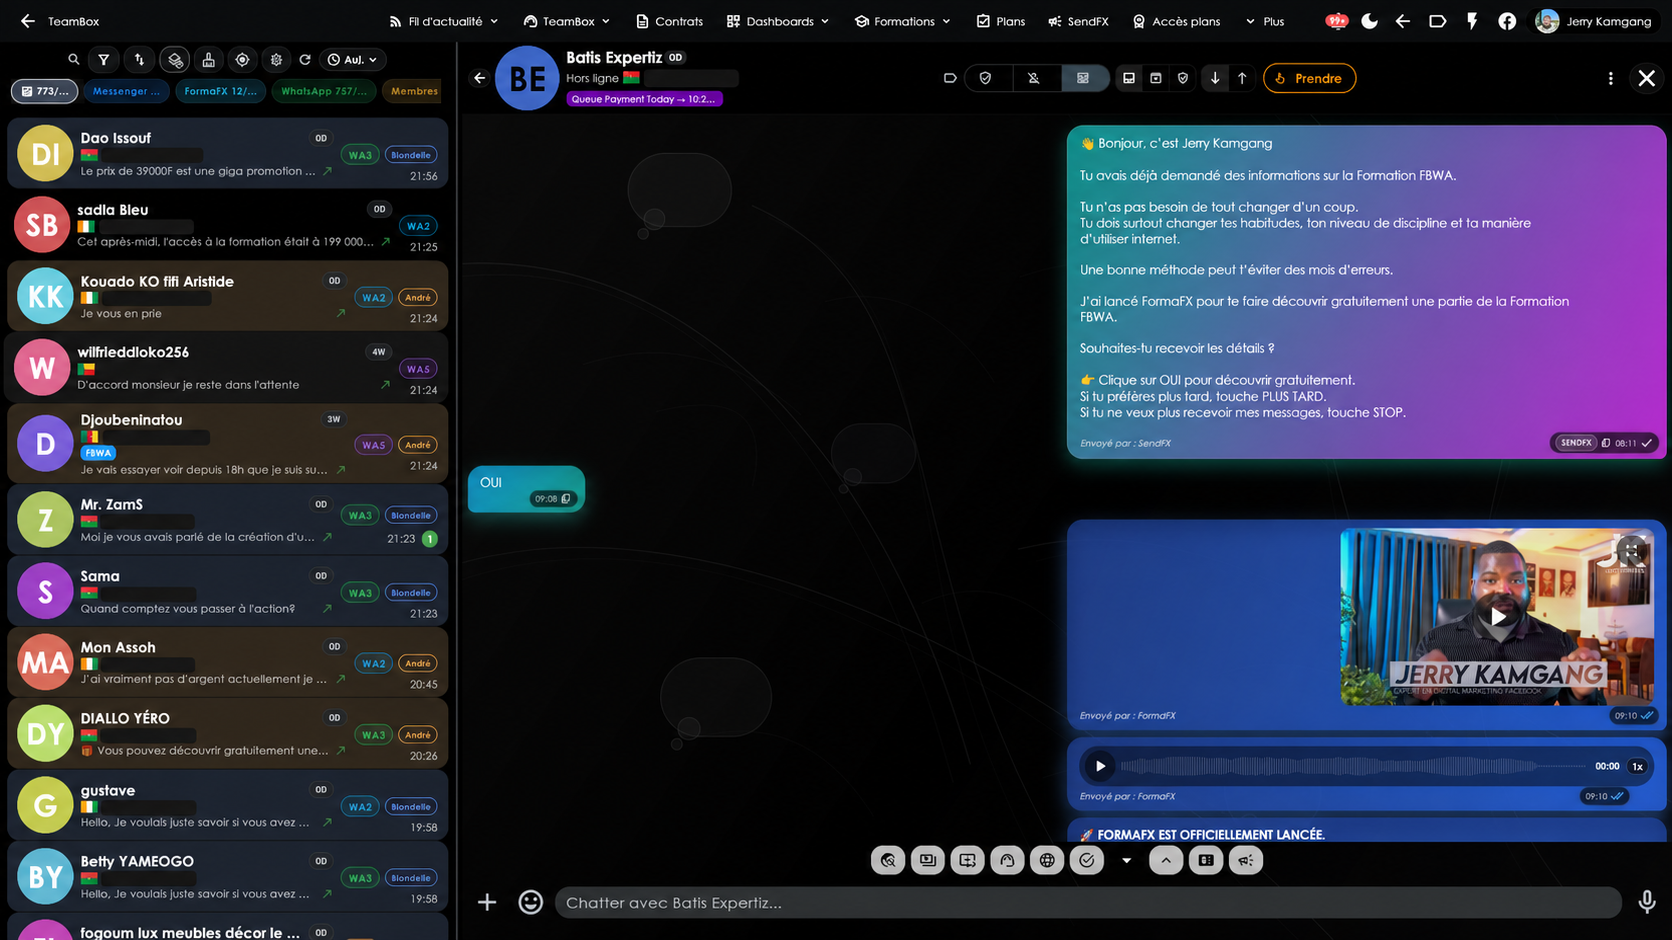Click the tag icon in chat header
The width and height of the screenshot is (1672, 940).
(x=950, y=78)
